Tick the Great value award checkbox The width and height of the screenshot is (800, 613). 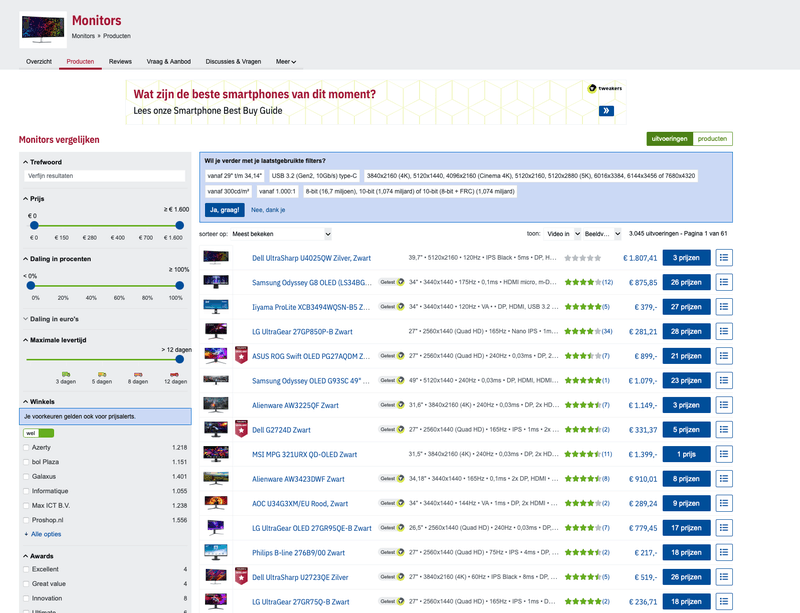[26, 584]
